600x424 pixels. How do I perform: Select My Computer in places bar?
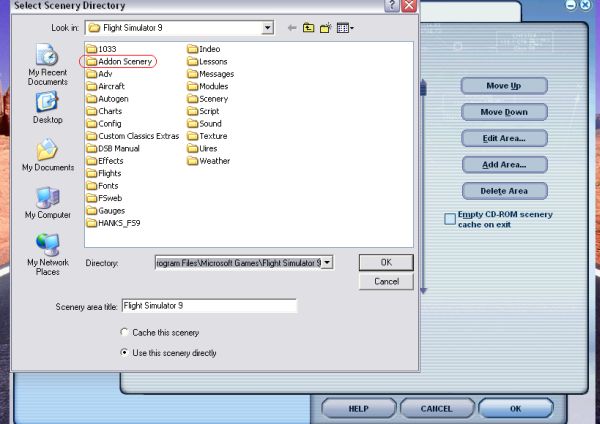pyautogui.click(x=47, y=203)
